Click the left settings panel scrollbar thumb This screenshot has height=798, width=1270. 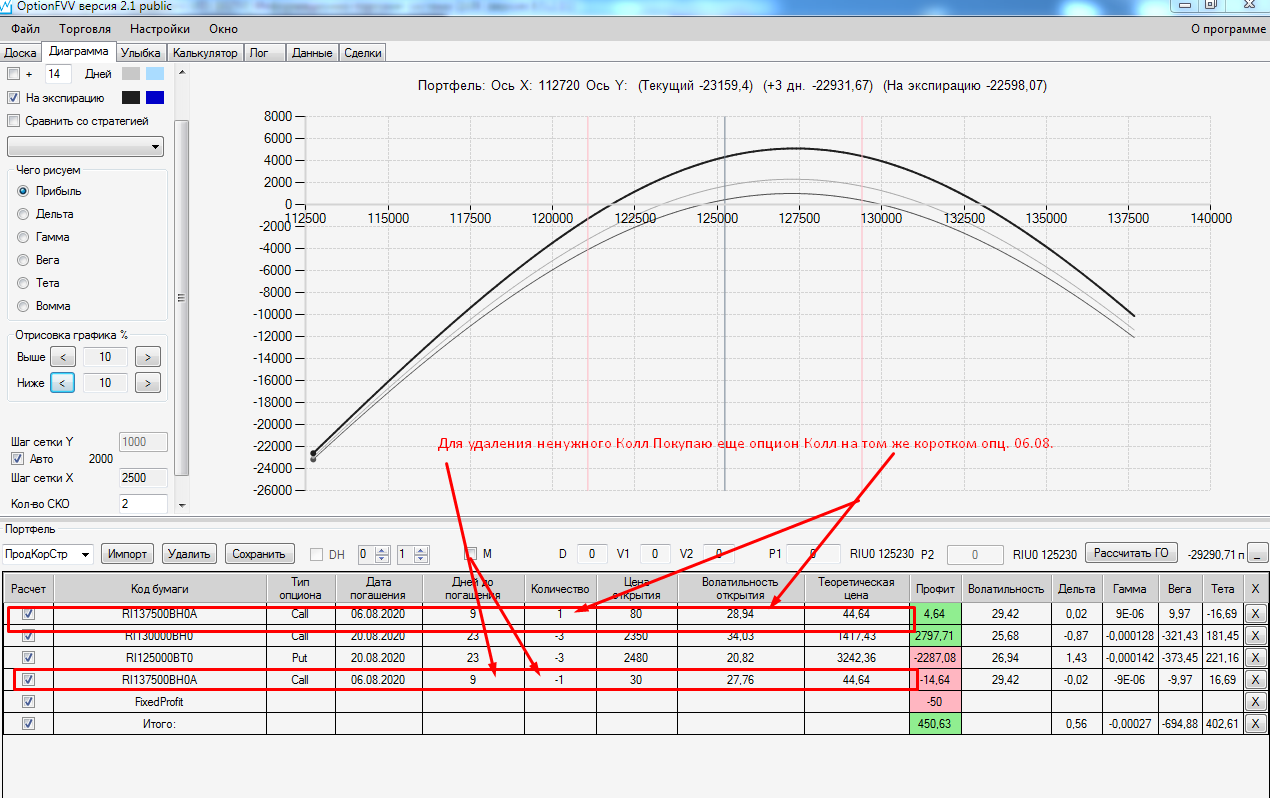(x=181, y=297)
